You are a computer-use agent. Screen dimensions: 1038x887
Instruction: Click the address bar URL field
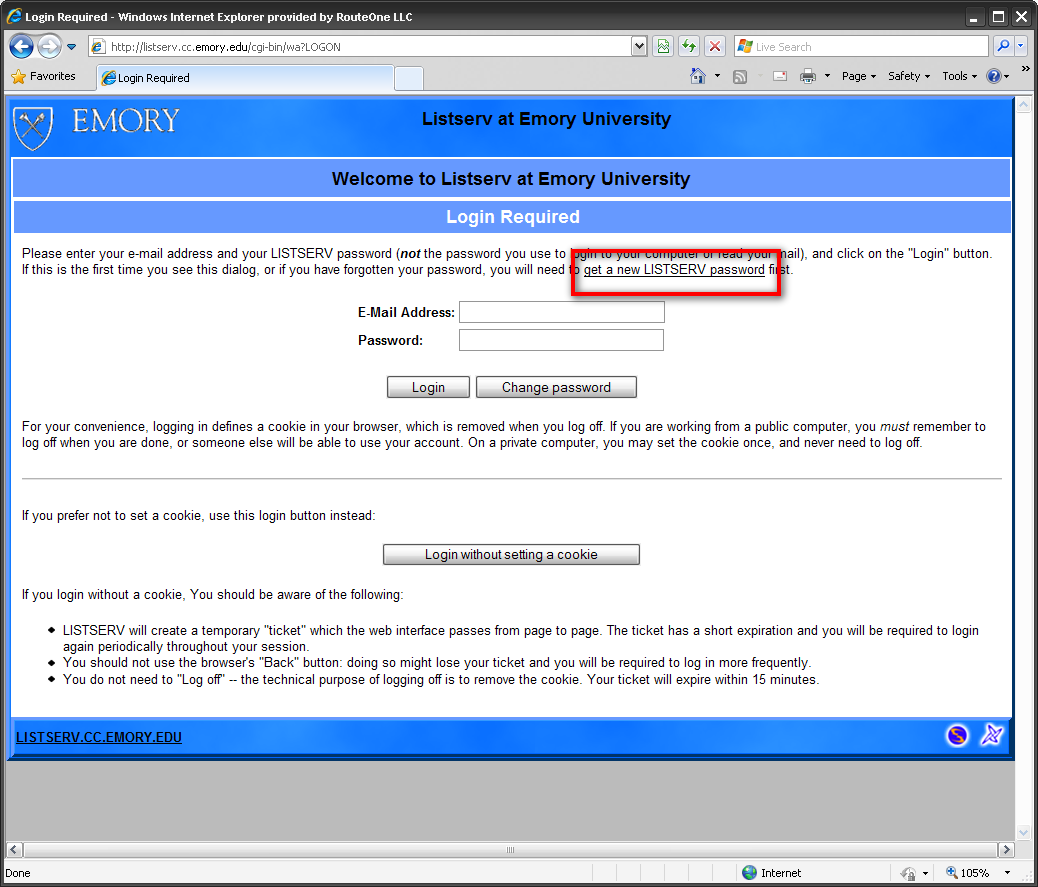point(359,46)
